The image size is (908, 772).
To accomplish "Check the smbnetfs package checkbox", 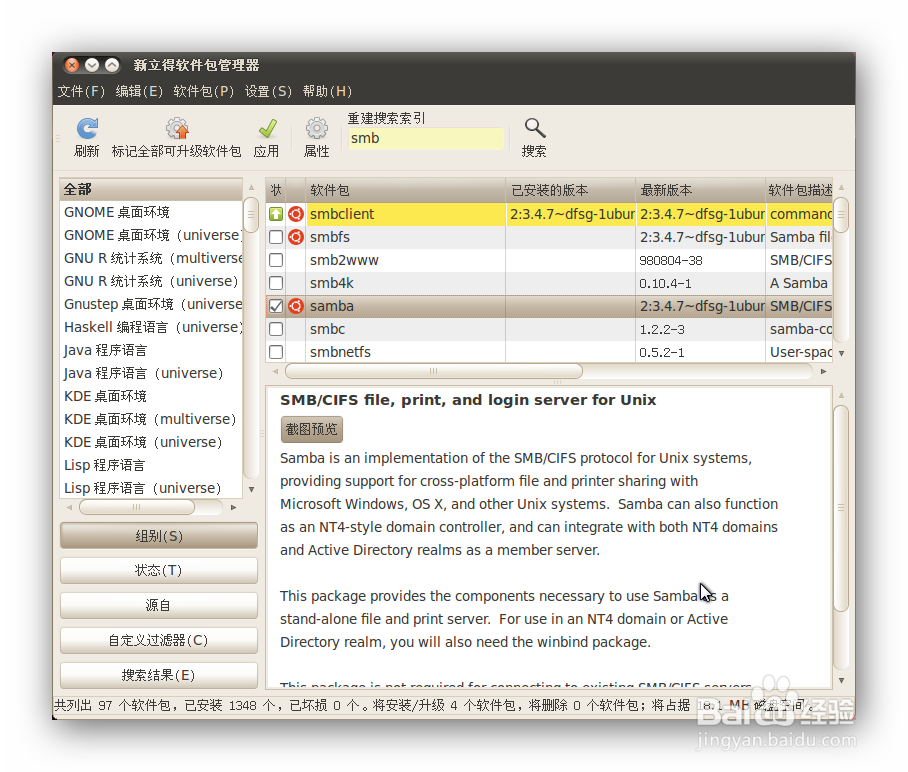I will tap(276, 352).
